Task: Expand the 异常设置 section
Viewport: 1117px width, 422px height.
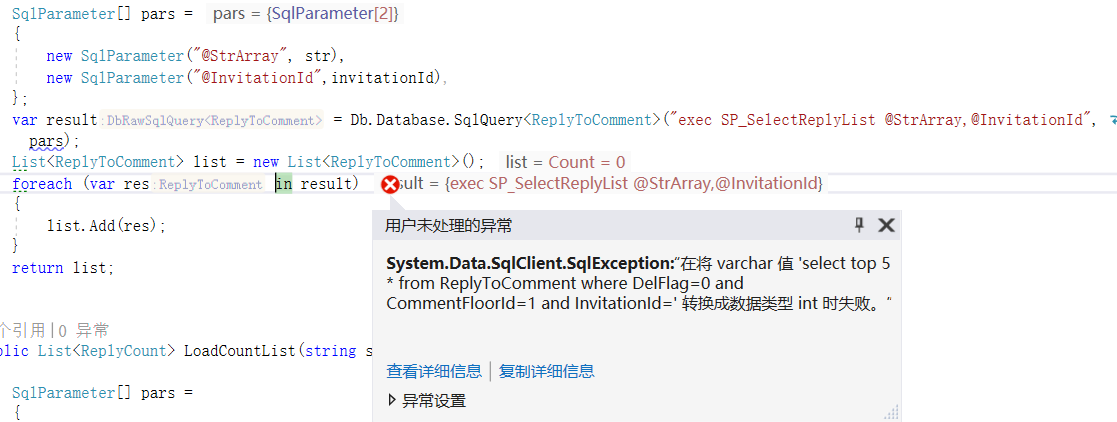Action: [427, 401]
